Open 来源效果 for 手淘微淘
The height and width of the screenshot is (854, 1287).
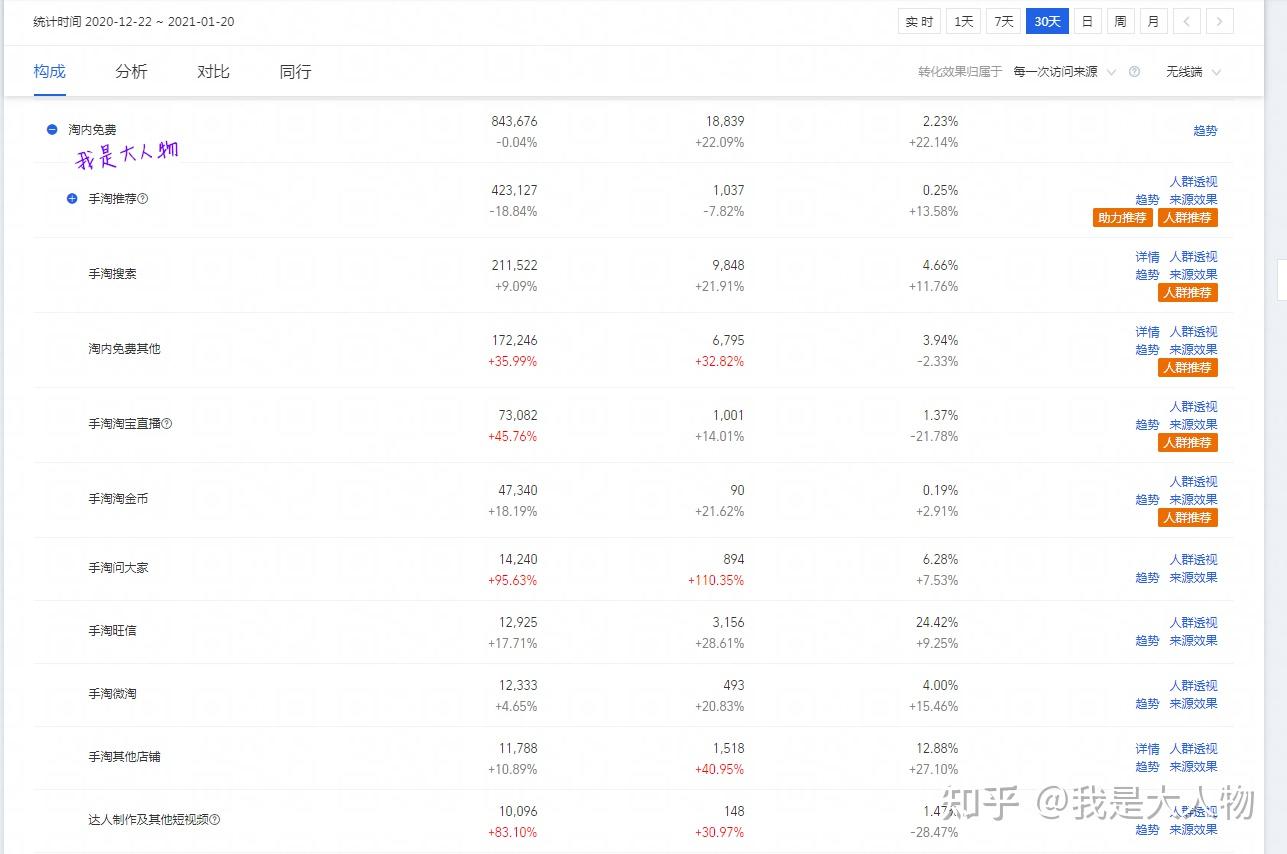1193,704
